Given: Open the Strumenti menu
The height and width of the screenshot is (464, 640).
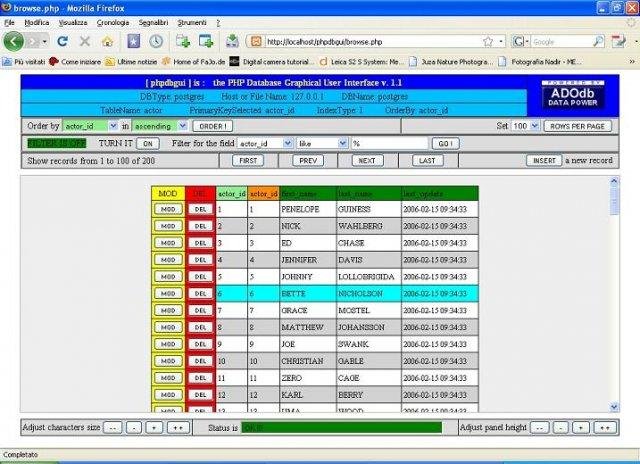Looking at the screenshot, I should [x=192, y=23].
